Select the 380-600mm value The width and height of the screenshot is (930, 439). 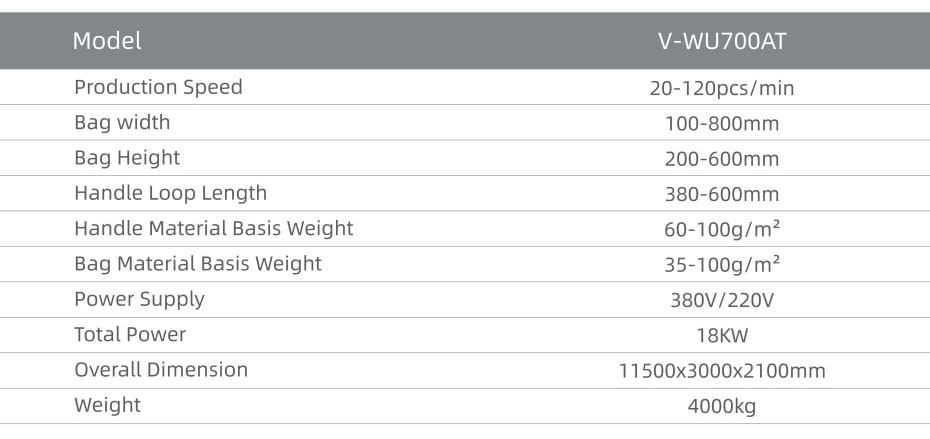click(x=722, y=195)
